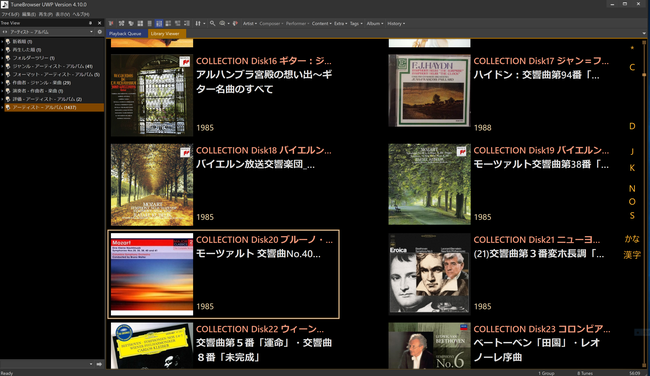The width and height of the screenshot is (650, 376).
Task: Open the Content filter dropdown
Action: 321,24
